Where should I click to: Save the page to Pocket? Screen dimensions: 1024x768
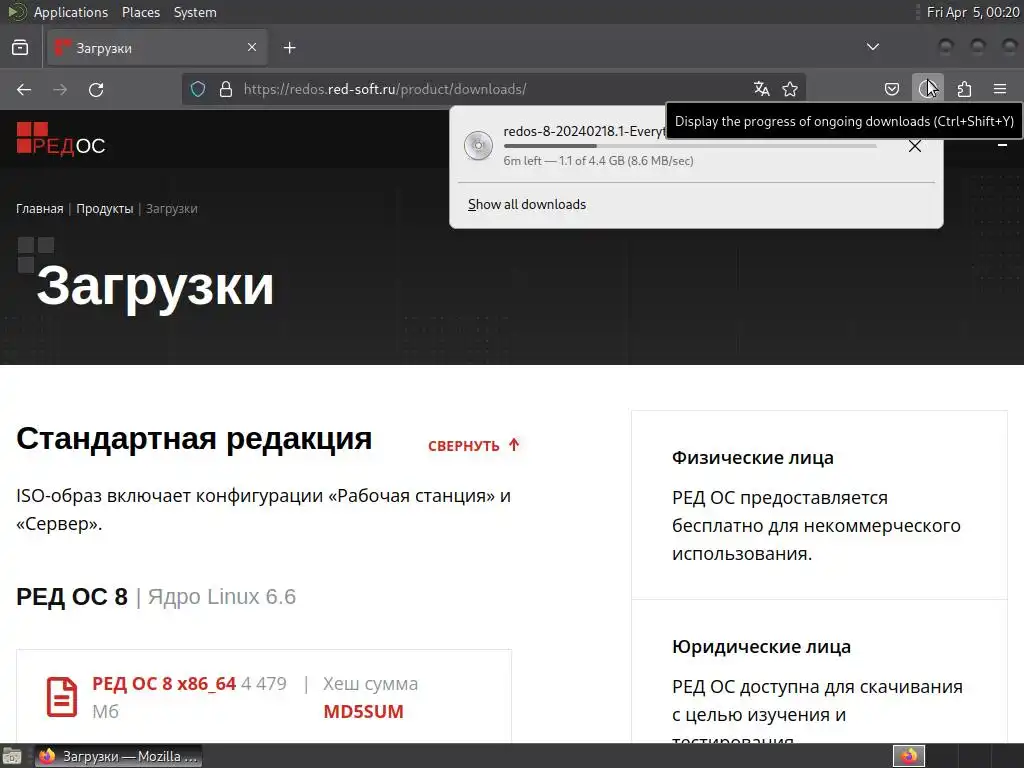coord(892,89)
